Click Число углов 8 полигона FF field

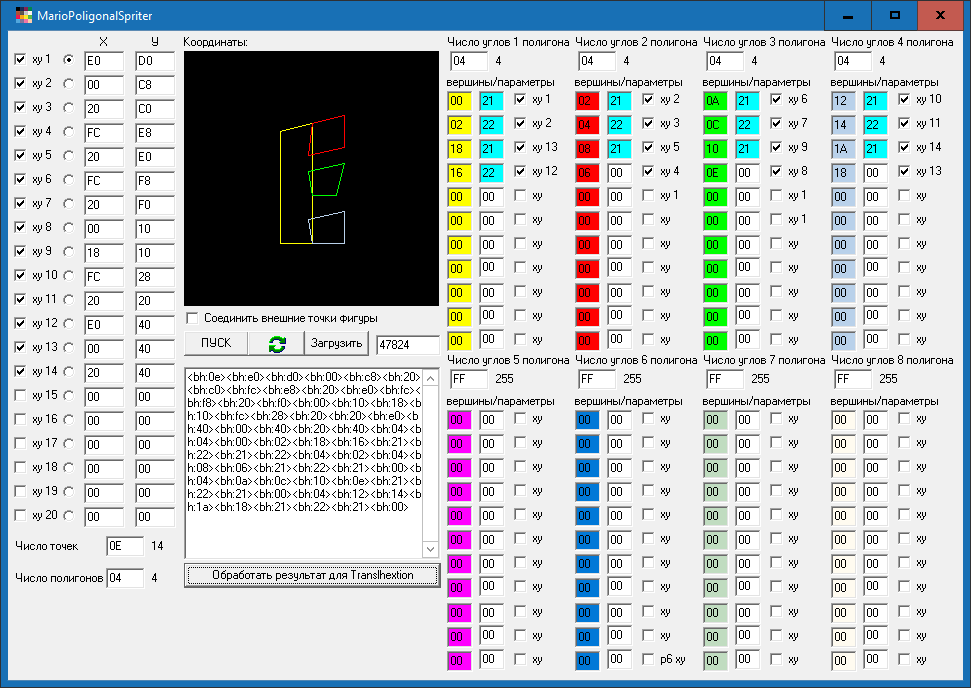click(x=853, y=378)
